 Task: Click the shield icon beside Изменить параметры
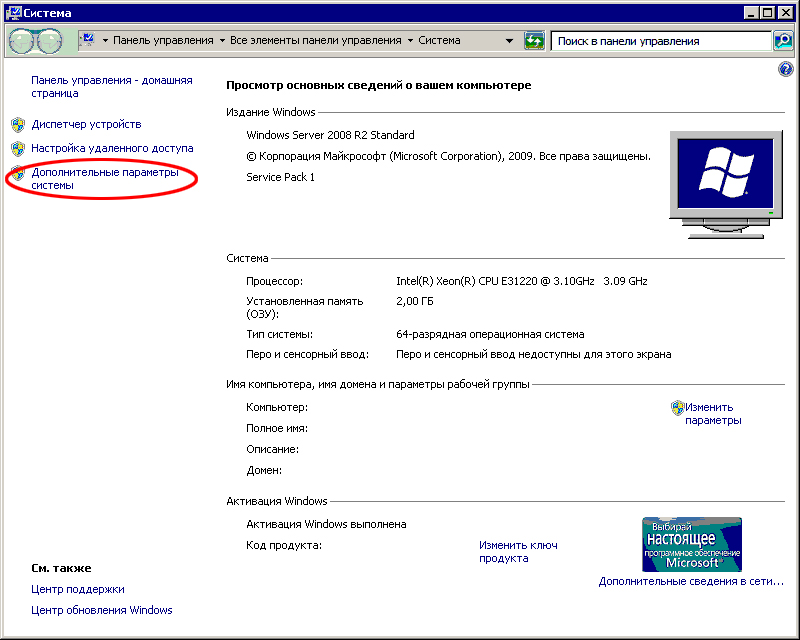677,407
